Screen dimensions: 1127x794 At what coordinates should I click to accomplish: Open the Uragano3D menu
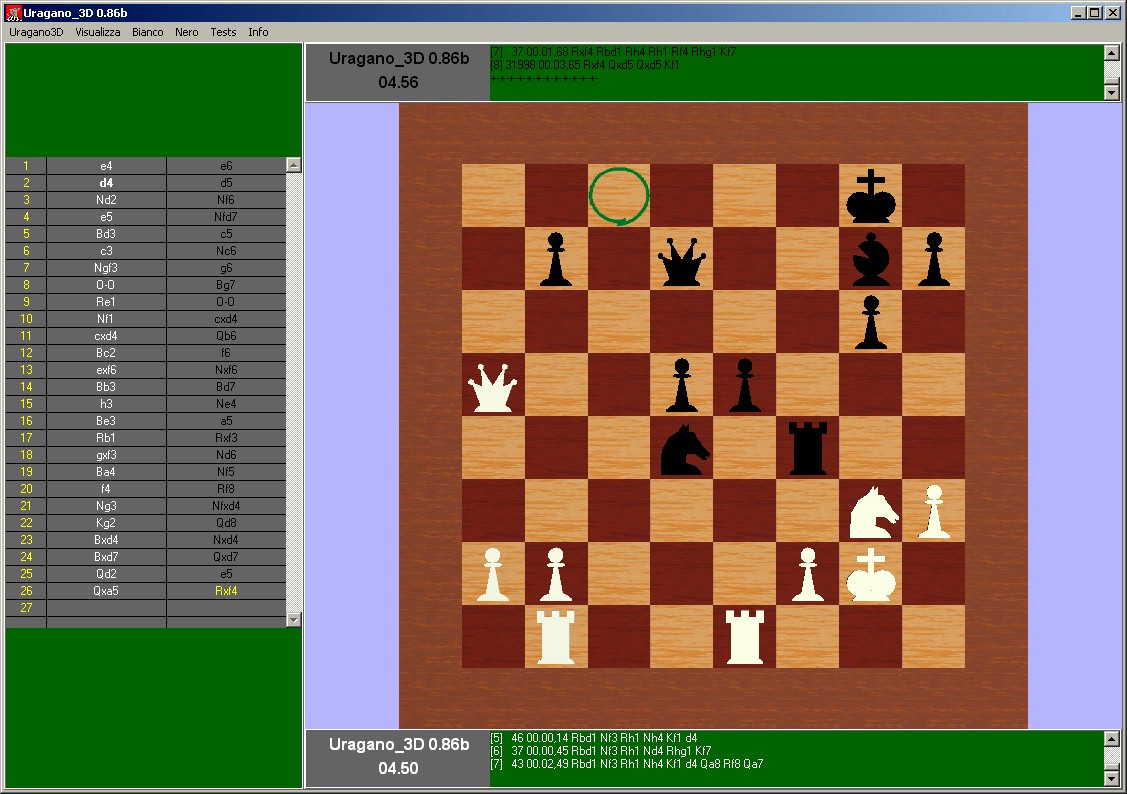(36, 32)
